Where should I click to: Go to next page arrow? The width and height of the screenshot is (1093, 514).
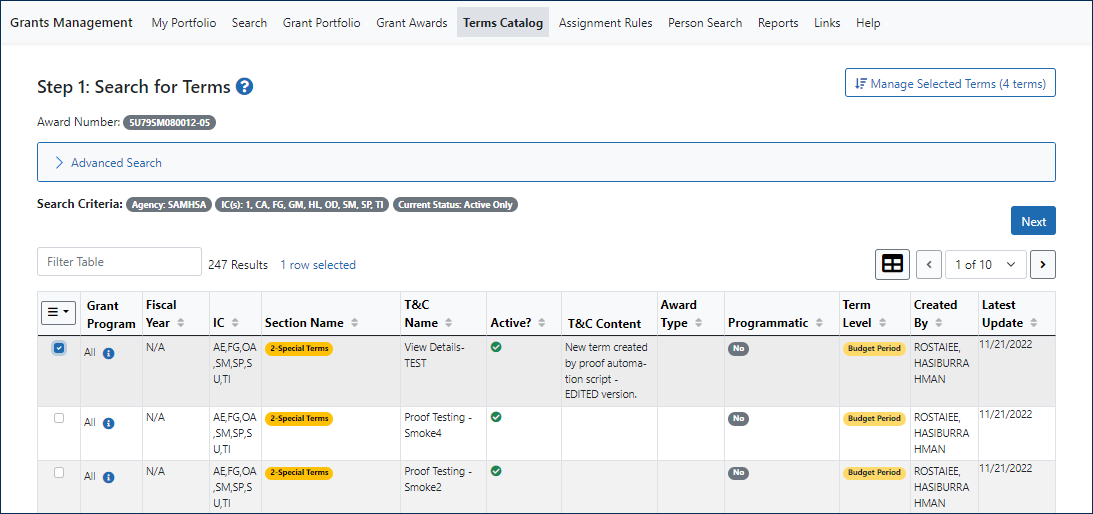pyautogui.click(x=1042, y=264)
